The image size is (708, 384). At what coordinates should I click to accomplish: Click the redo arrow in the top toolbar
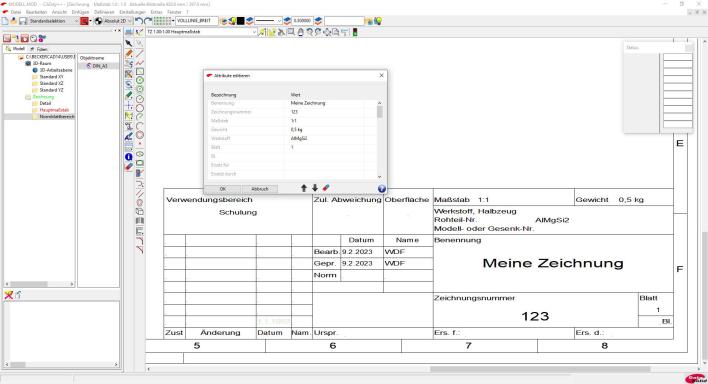[148, 21]
